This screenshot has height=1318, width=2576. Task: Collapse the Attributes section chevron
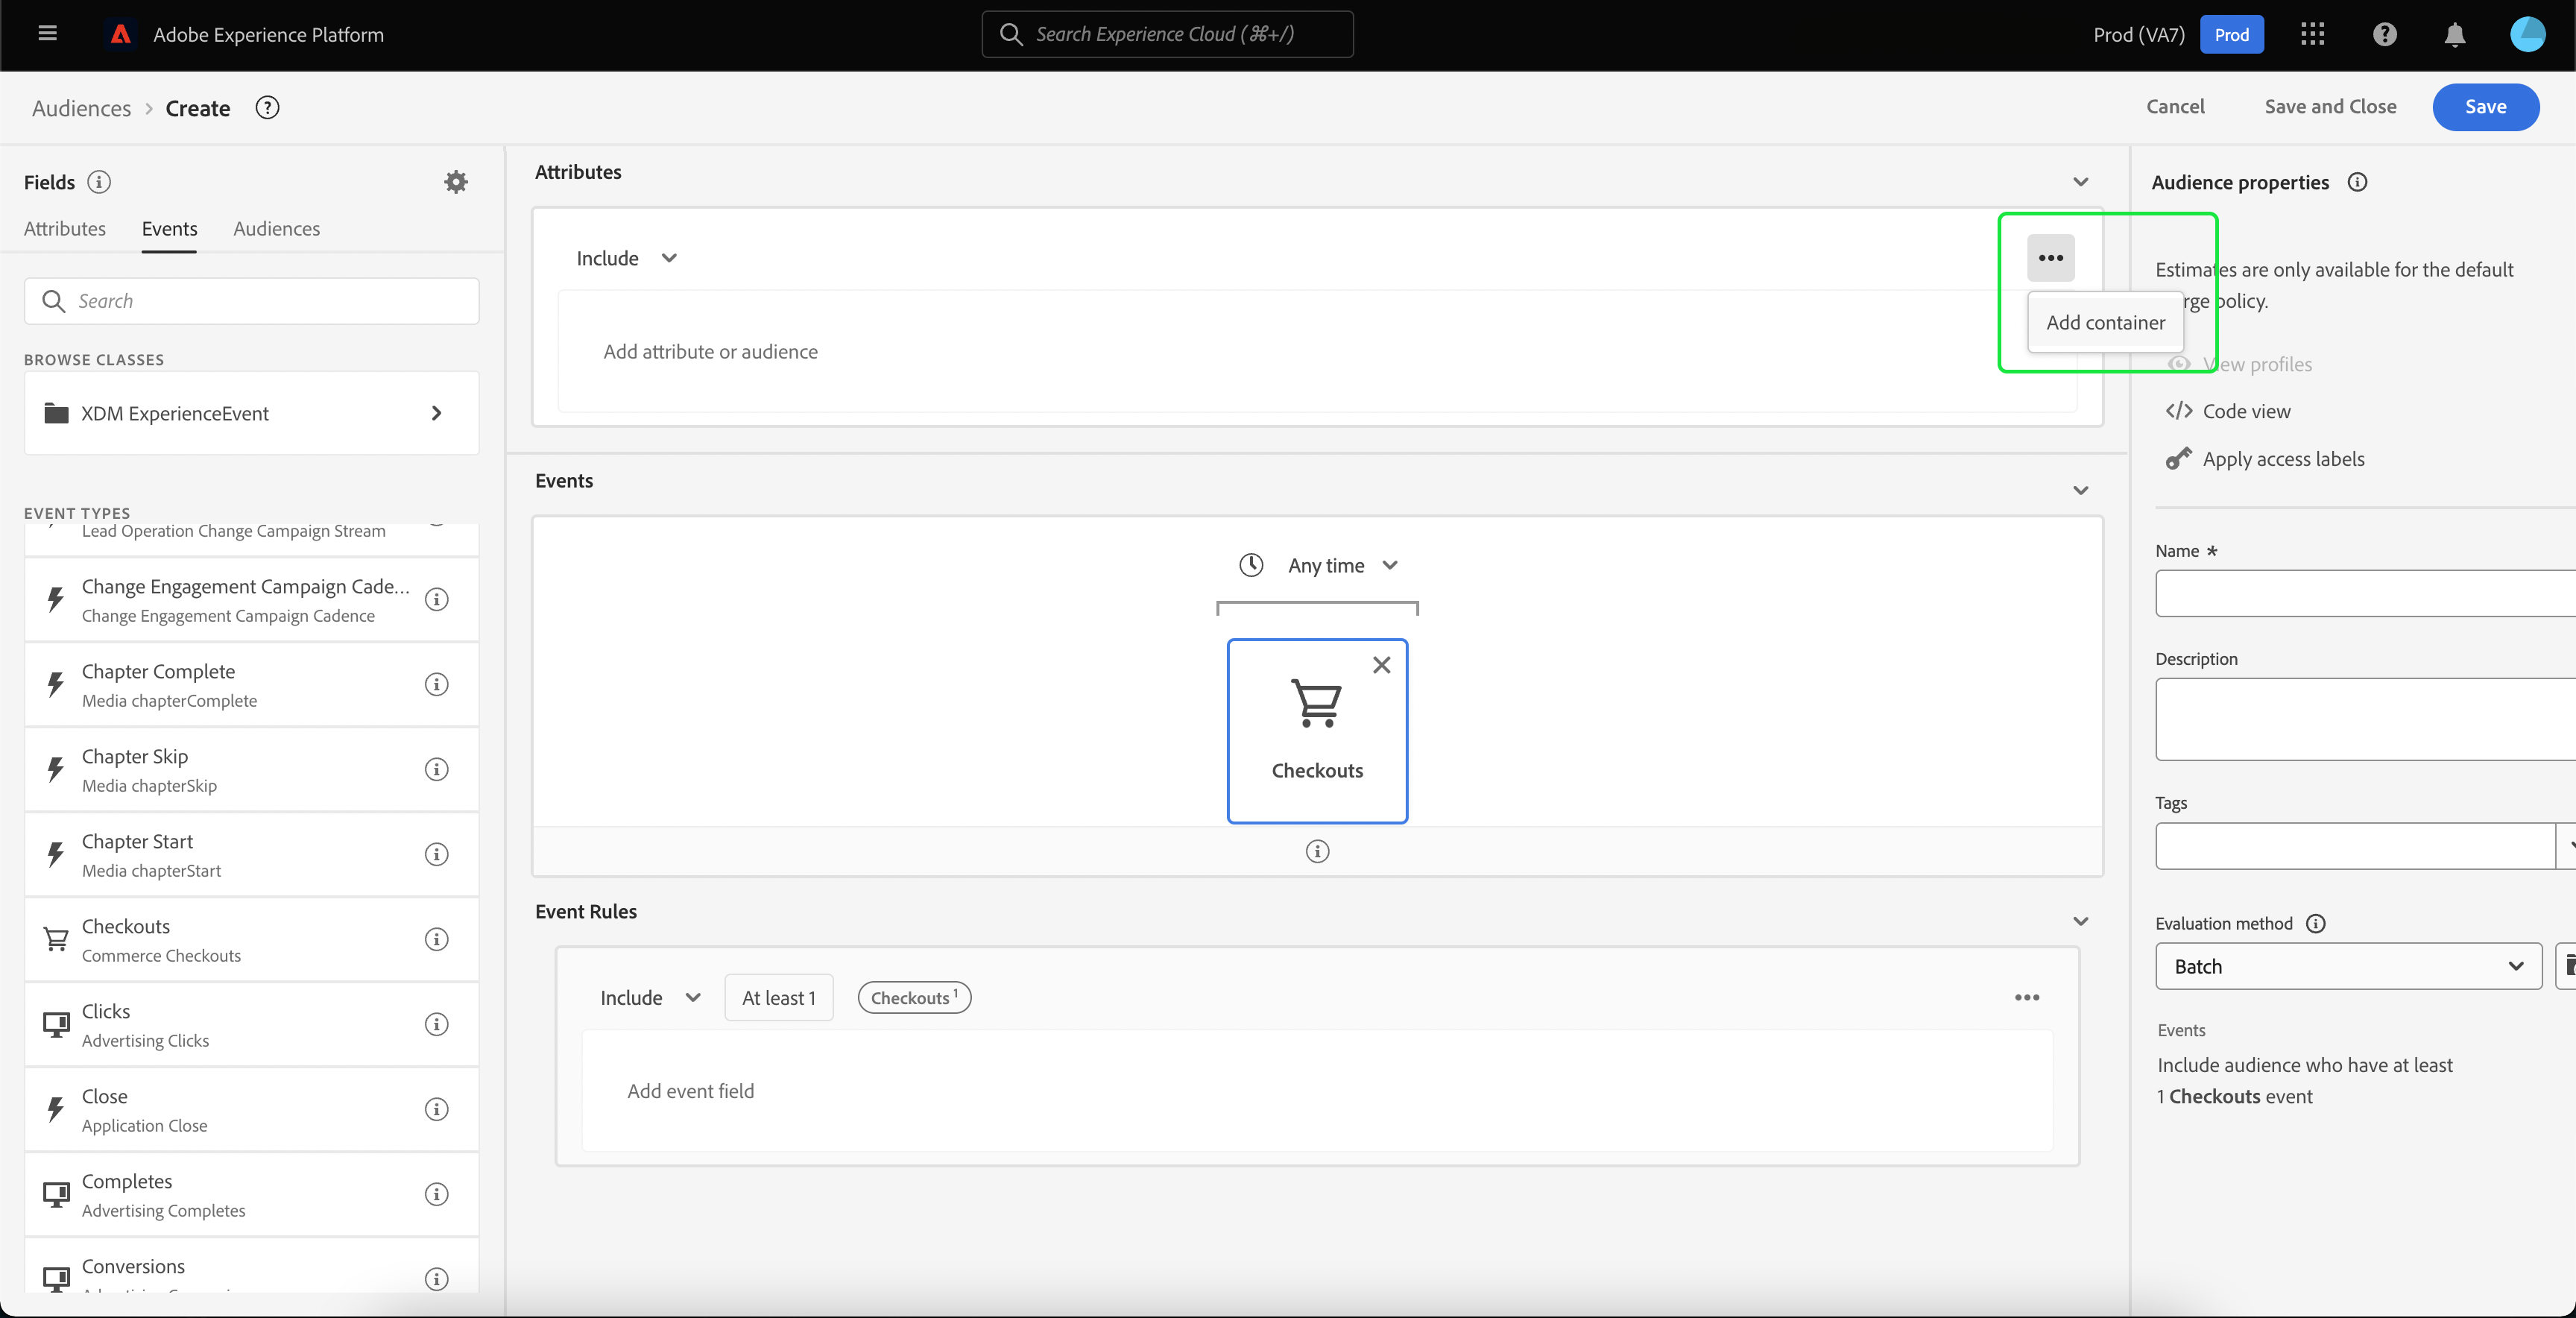2080,182
